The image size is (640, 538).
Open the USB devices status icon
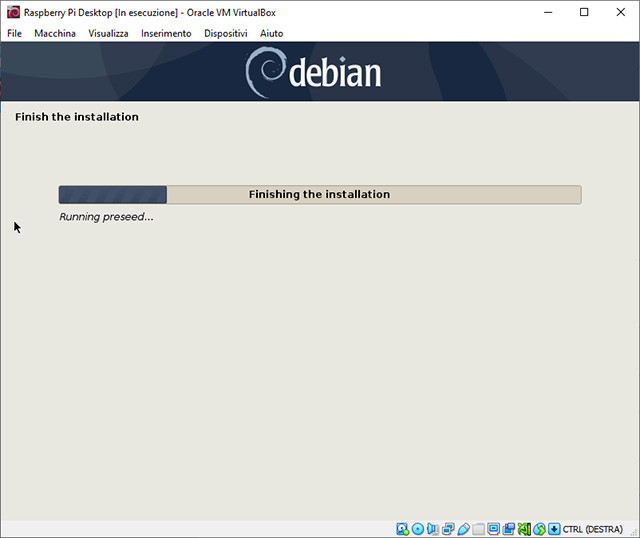[x=463, y=528]
